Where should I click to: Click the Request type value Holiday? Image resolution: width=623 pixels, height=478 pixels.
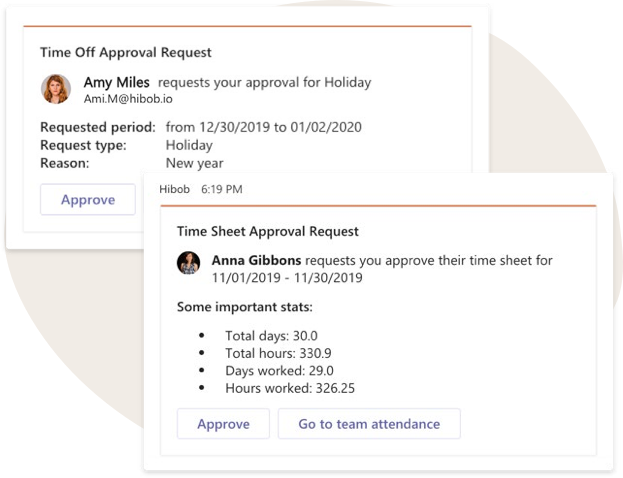pos(189,145)
